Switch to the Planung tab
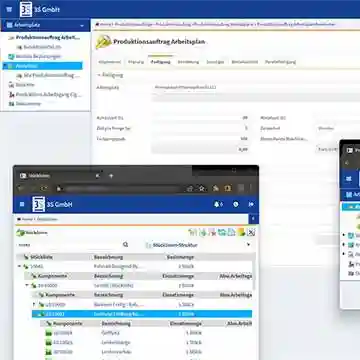 tap(136, 62)
